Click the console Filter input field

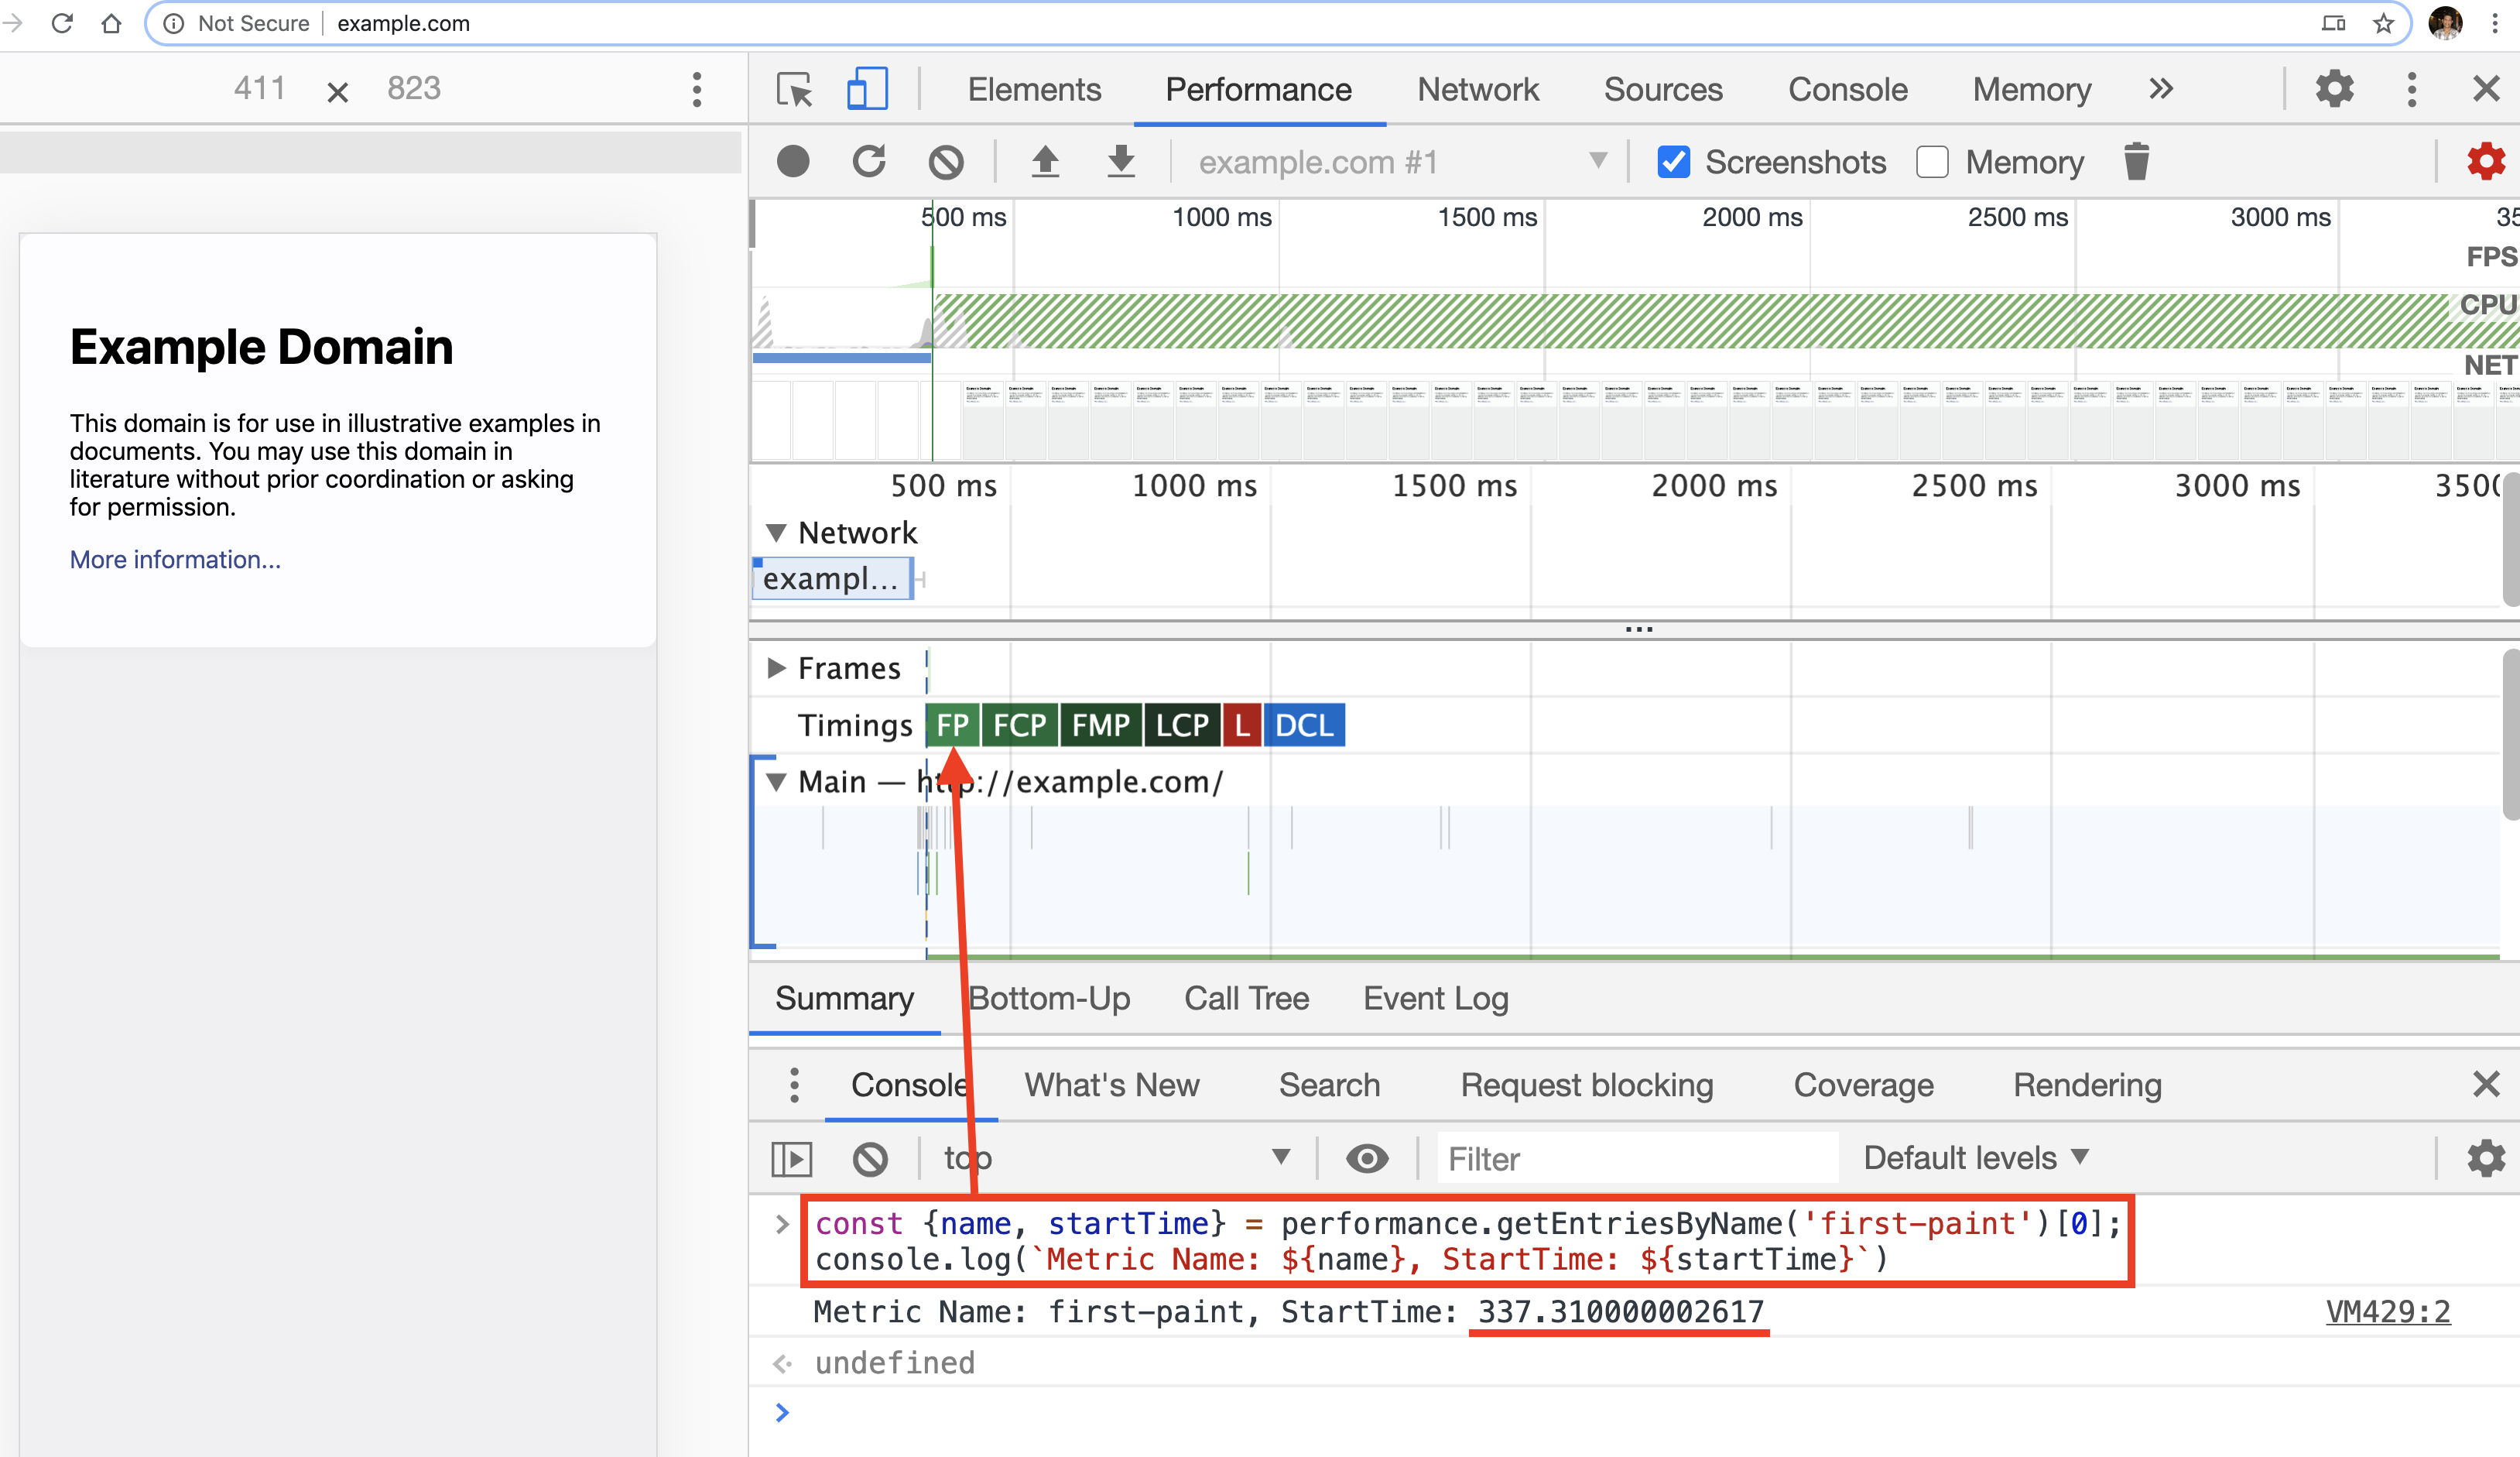(1636, 1158)
